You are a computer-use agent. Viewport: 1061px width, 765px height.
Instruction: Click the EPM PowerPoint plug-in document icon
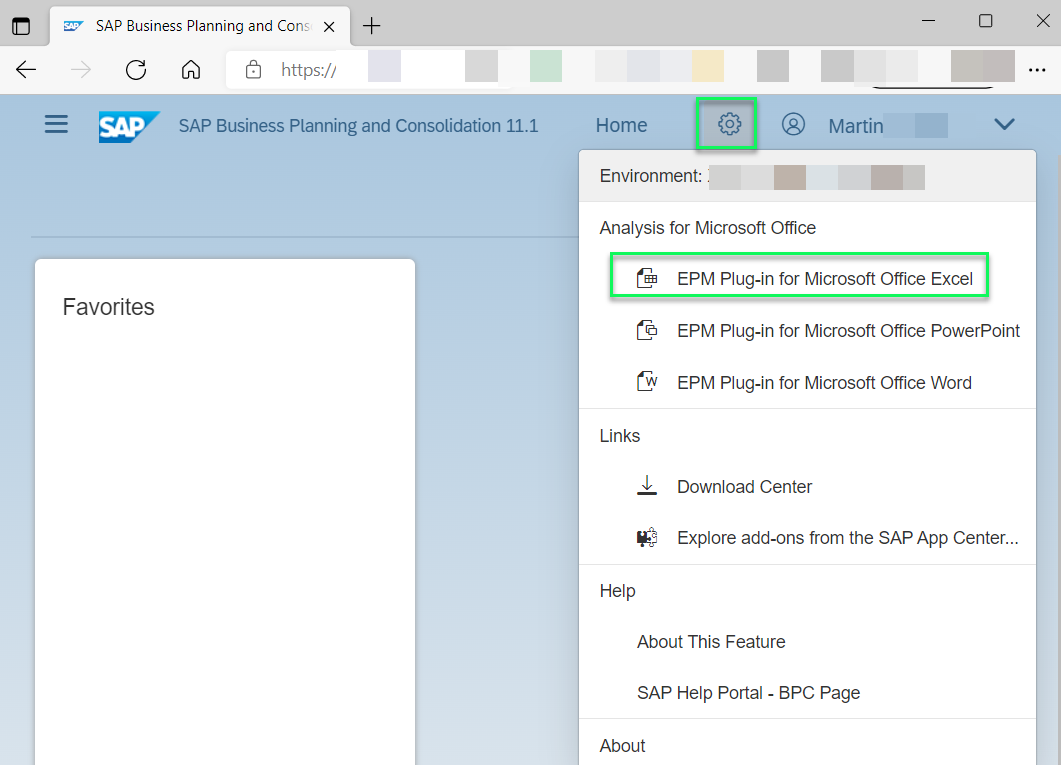click(647, 330)
